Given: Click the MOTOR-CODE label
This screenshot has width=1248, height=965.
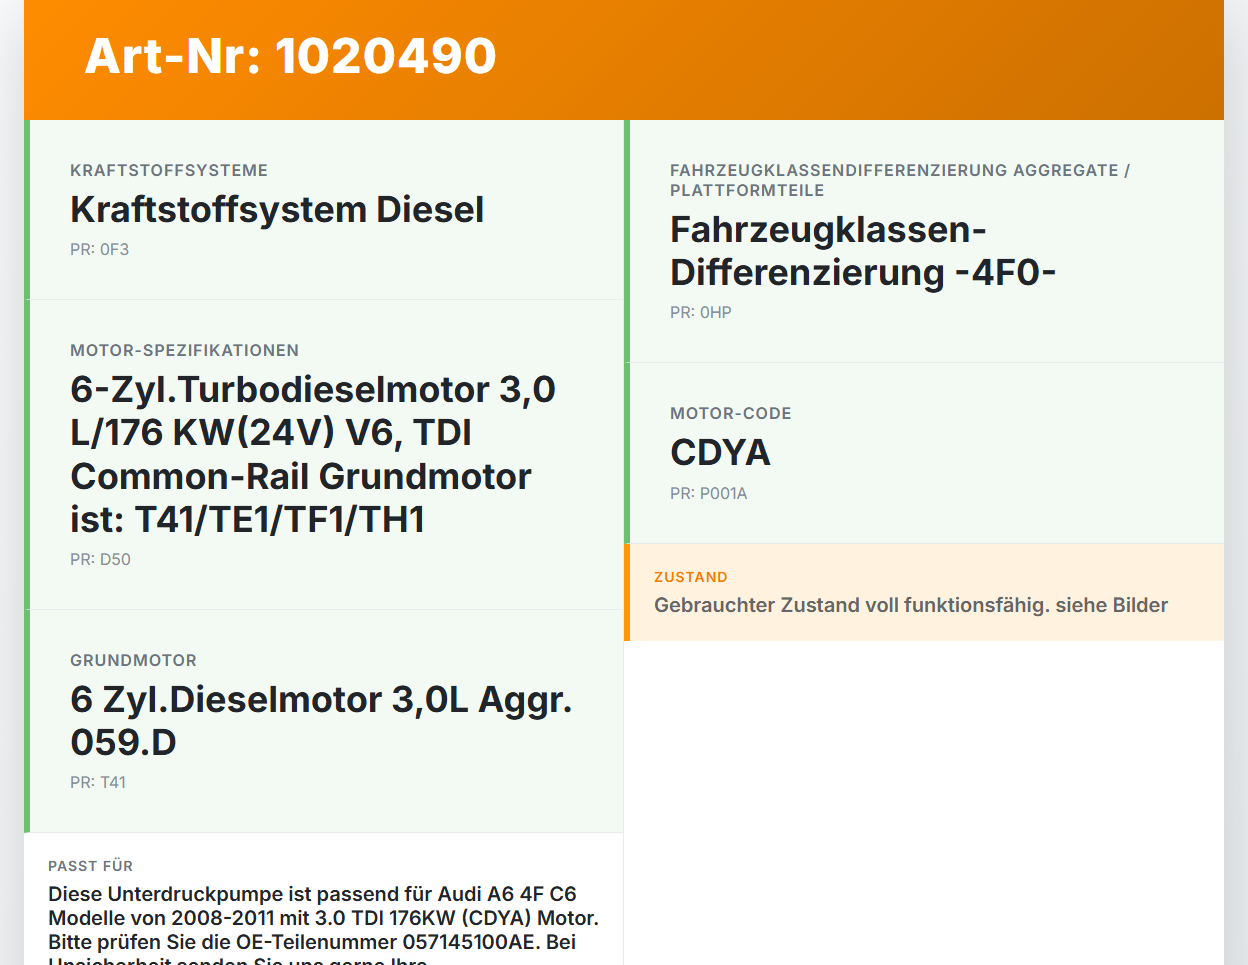Looking at the screenshot, I should pyautogui.click(x=731, y=414).
